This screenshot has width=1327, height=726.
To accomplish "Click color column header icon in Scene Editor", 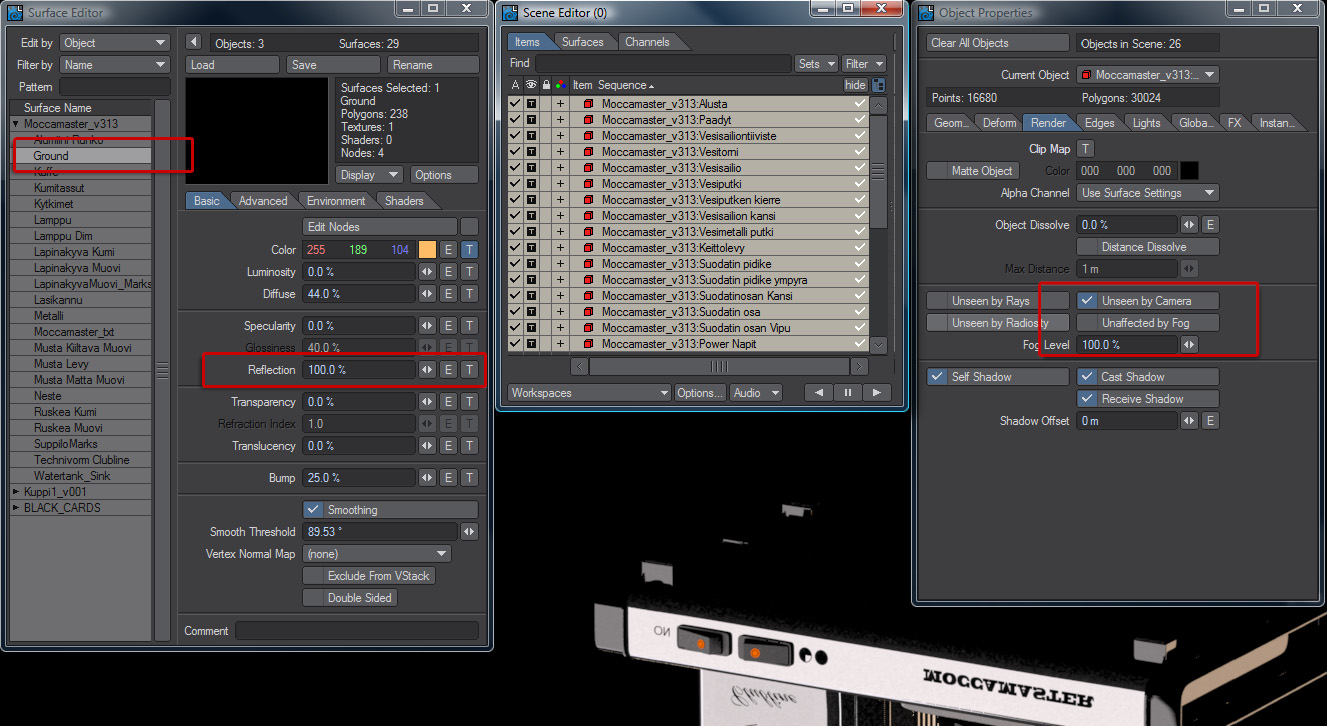I will (560, 85).
